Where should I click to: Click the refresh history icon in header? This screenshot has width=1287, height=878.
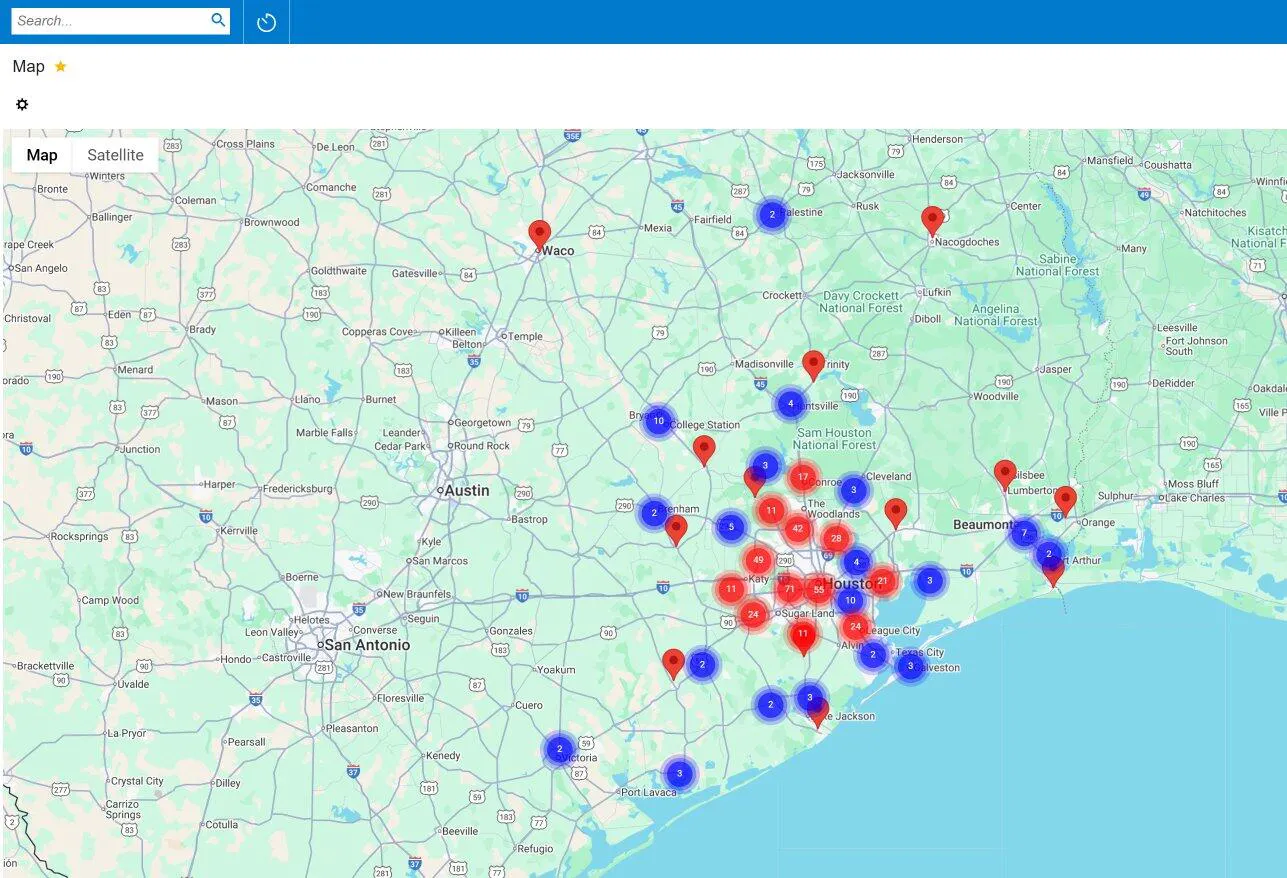pyautogui.click(x=266, y=22)
